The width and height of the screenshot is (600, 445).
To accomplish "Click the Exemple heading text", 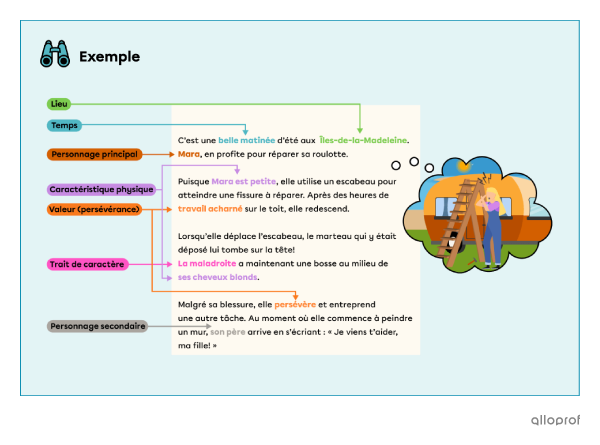I will tap(109, 57).
